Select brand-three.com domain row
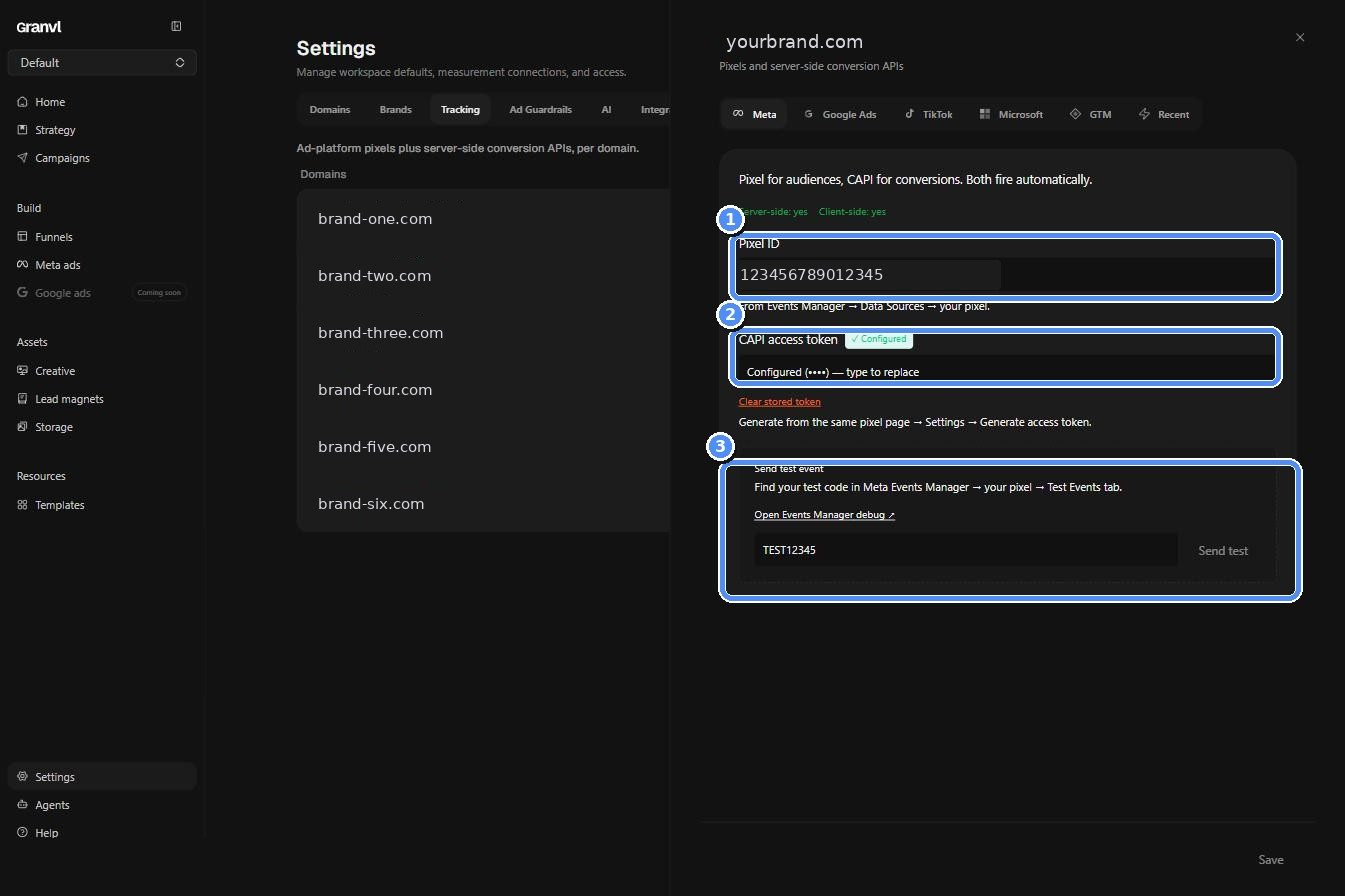The image size is (1345, 896). (x=484, y=333)
